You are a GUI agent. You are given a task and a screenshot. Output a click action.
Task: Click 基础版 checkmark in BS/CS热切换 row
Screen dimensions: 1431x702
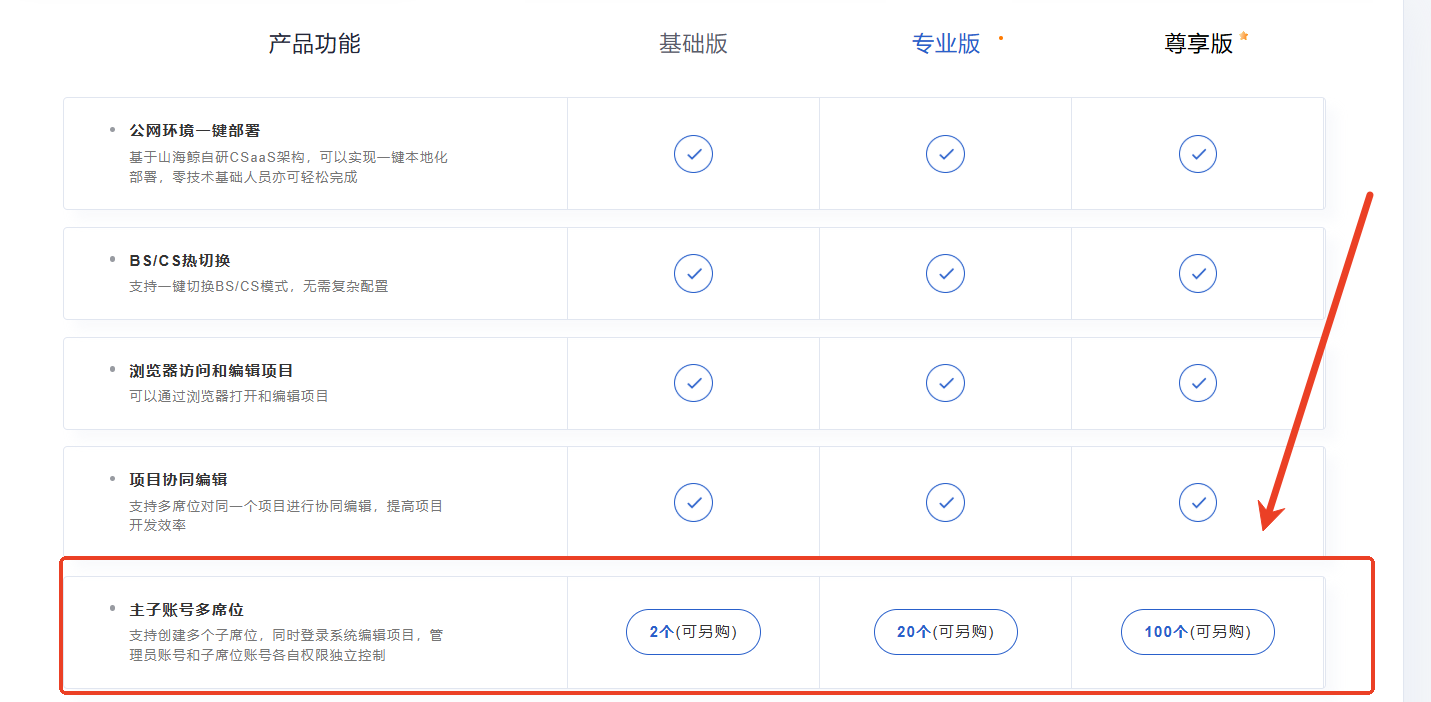click(x=693, y=273)
